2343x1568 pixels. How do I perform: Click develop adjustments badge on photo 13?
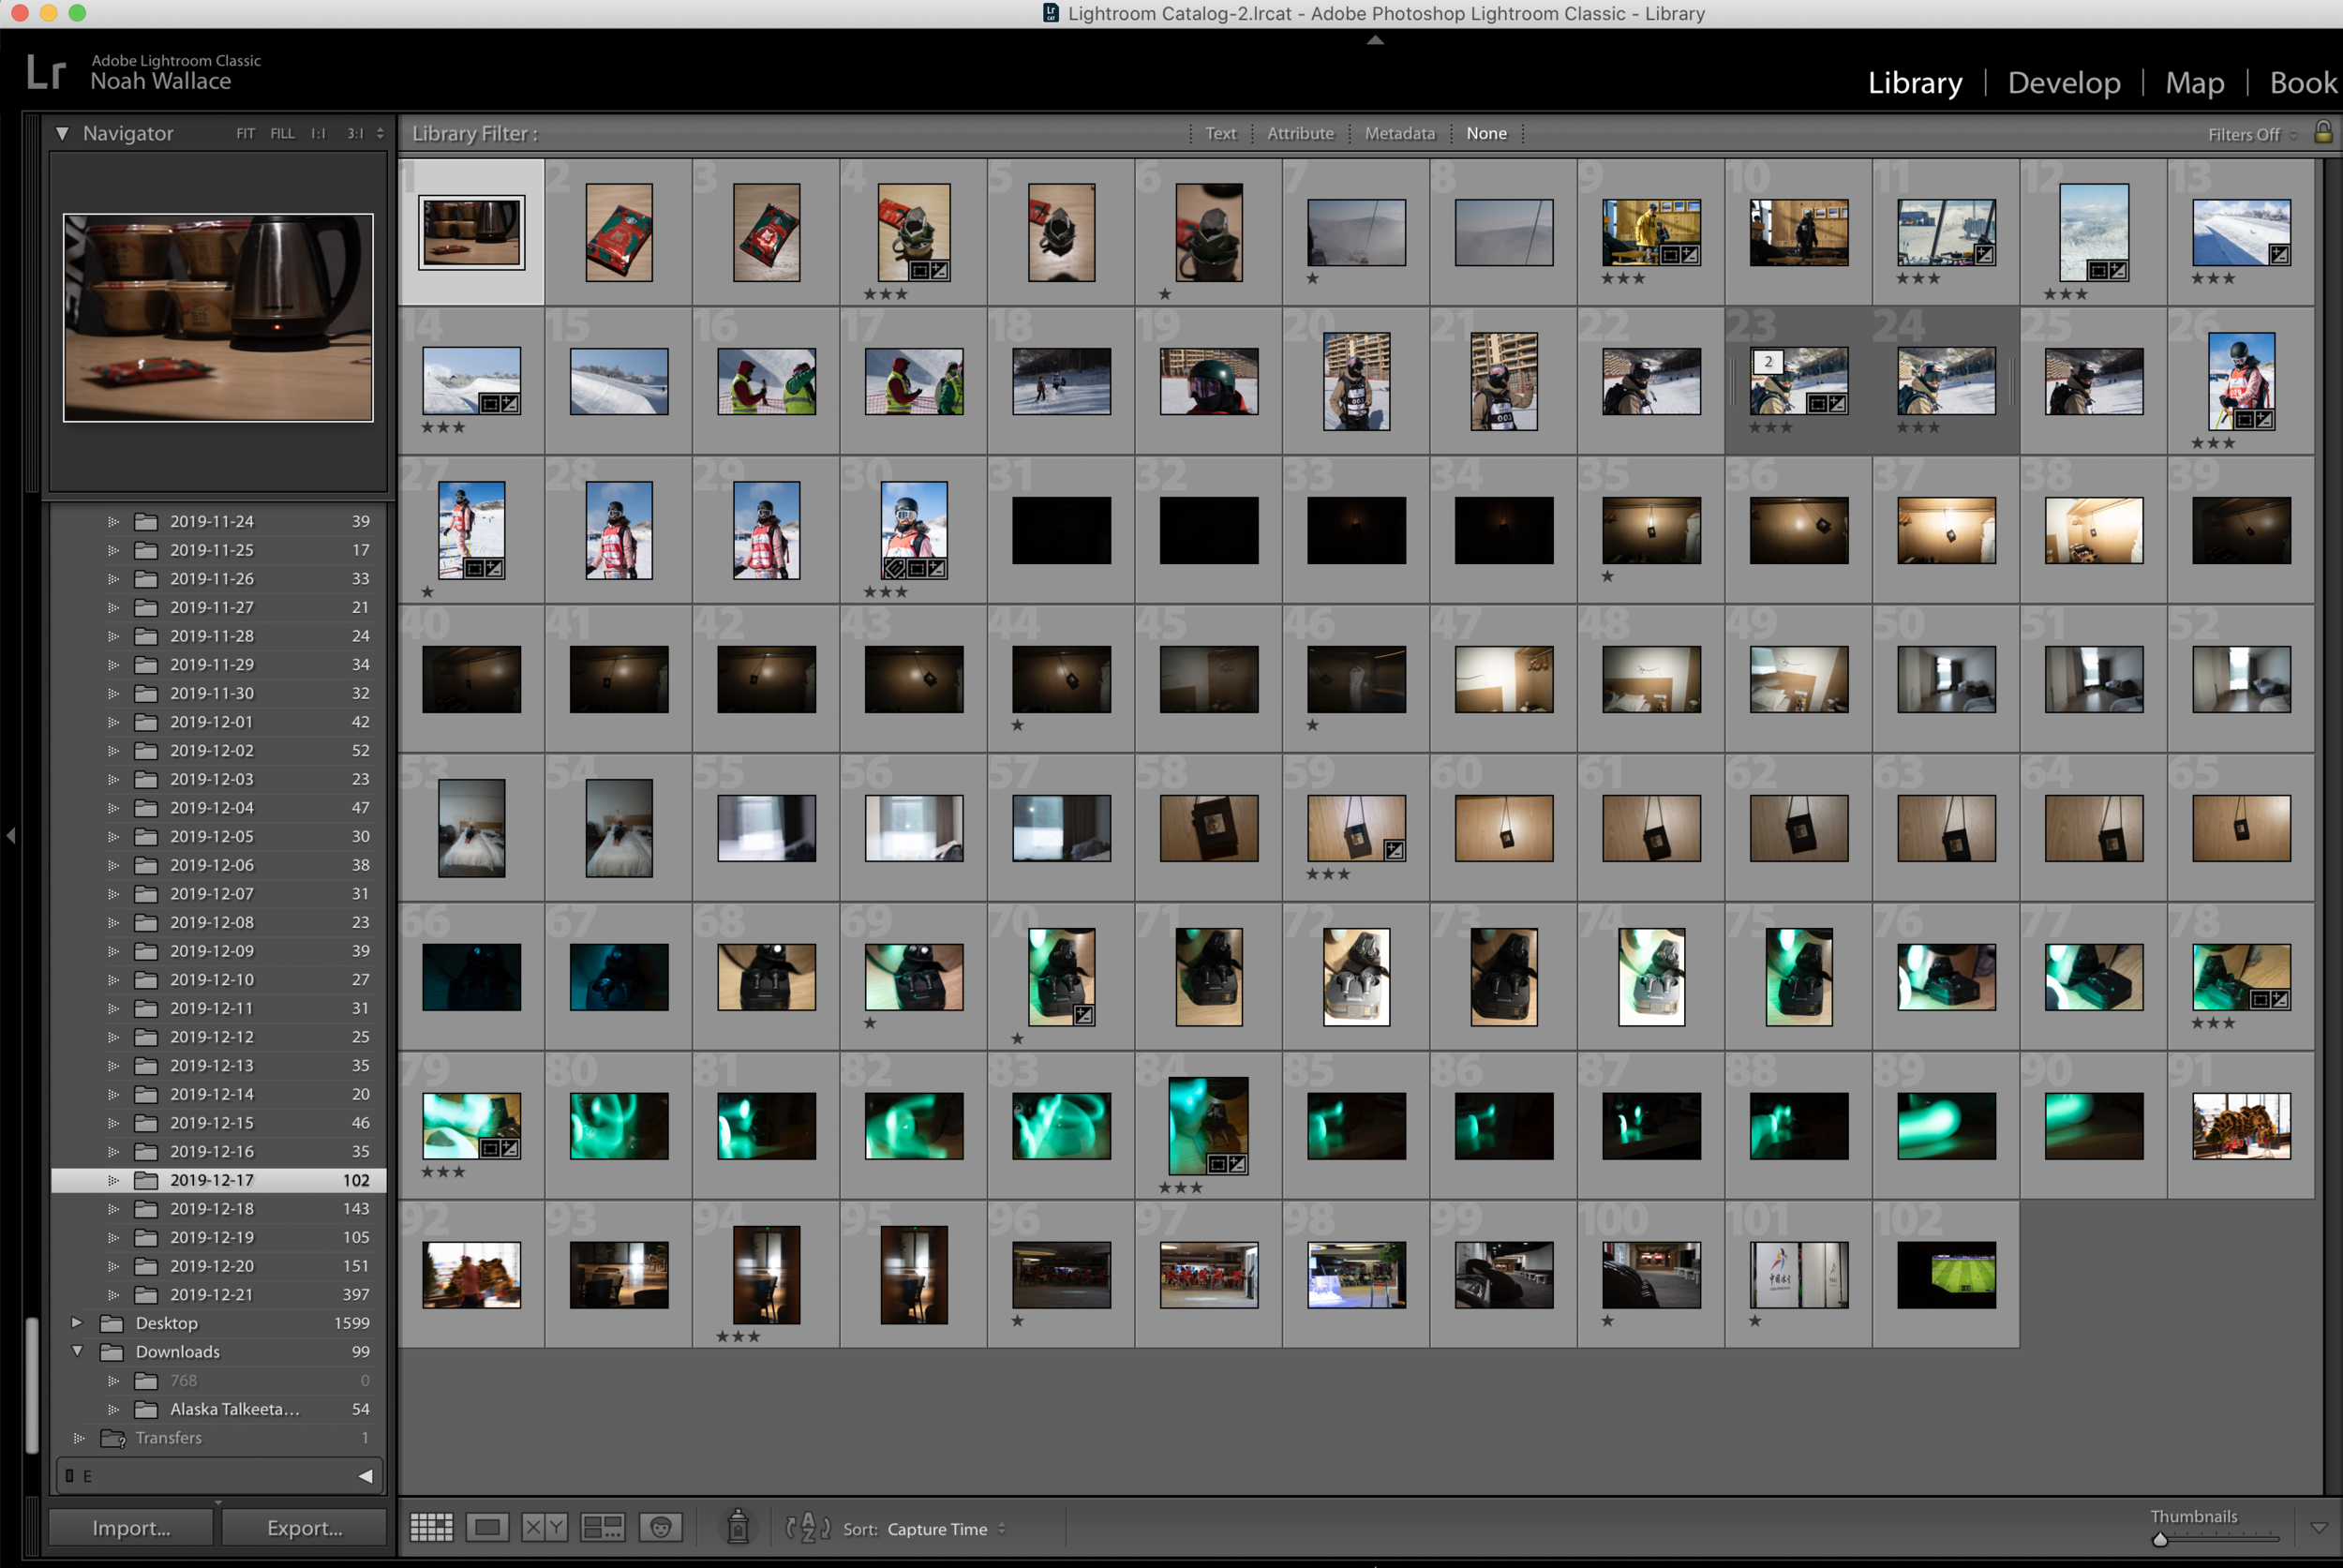click(x=2279, y=254)
